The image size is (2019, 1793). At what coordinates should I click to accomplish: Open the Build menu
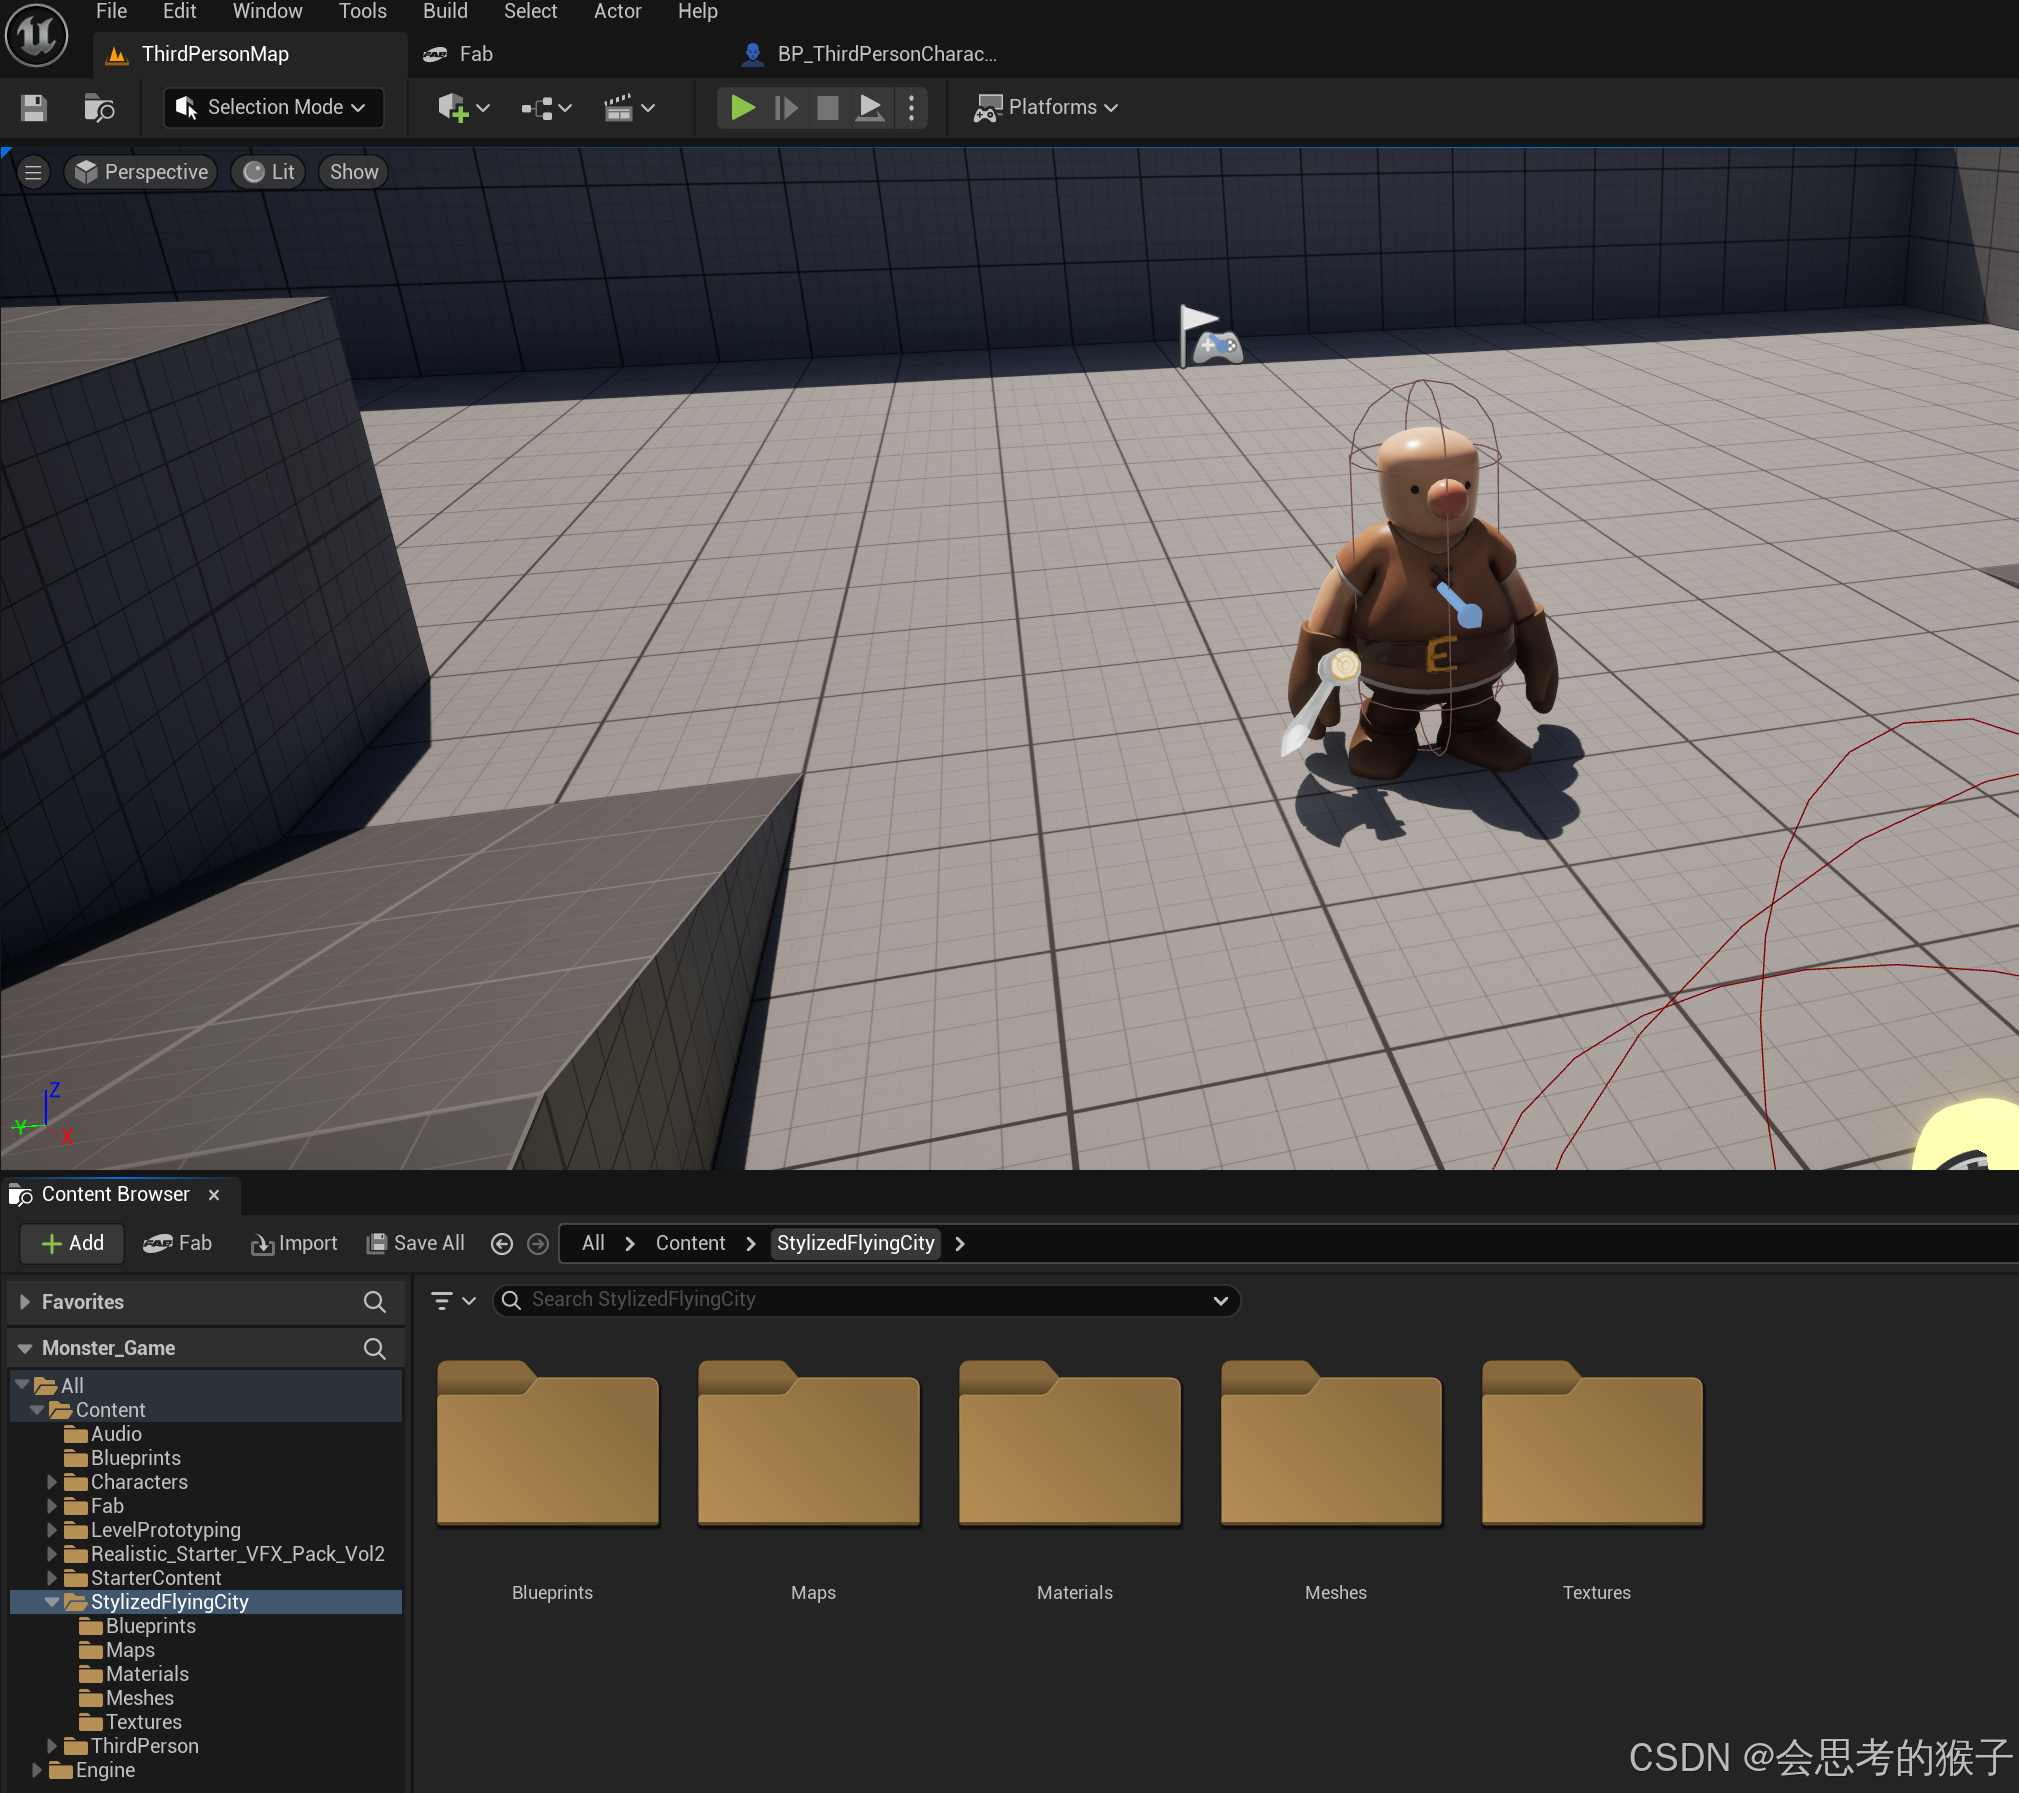click(445, 11)
